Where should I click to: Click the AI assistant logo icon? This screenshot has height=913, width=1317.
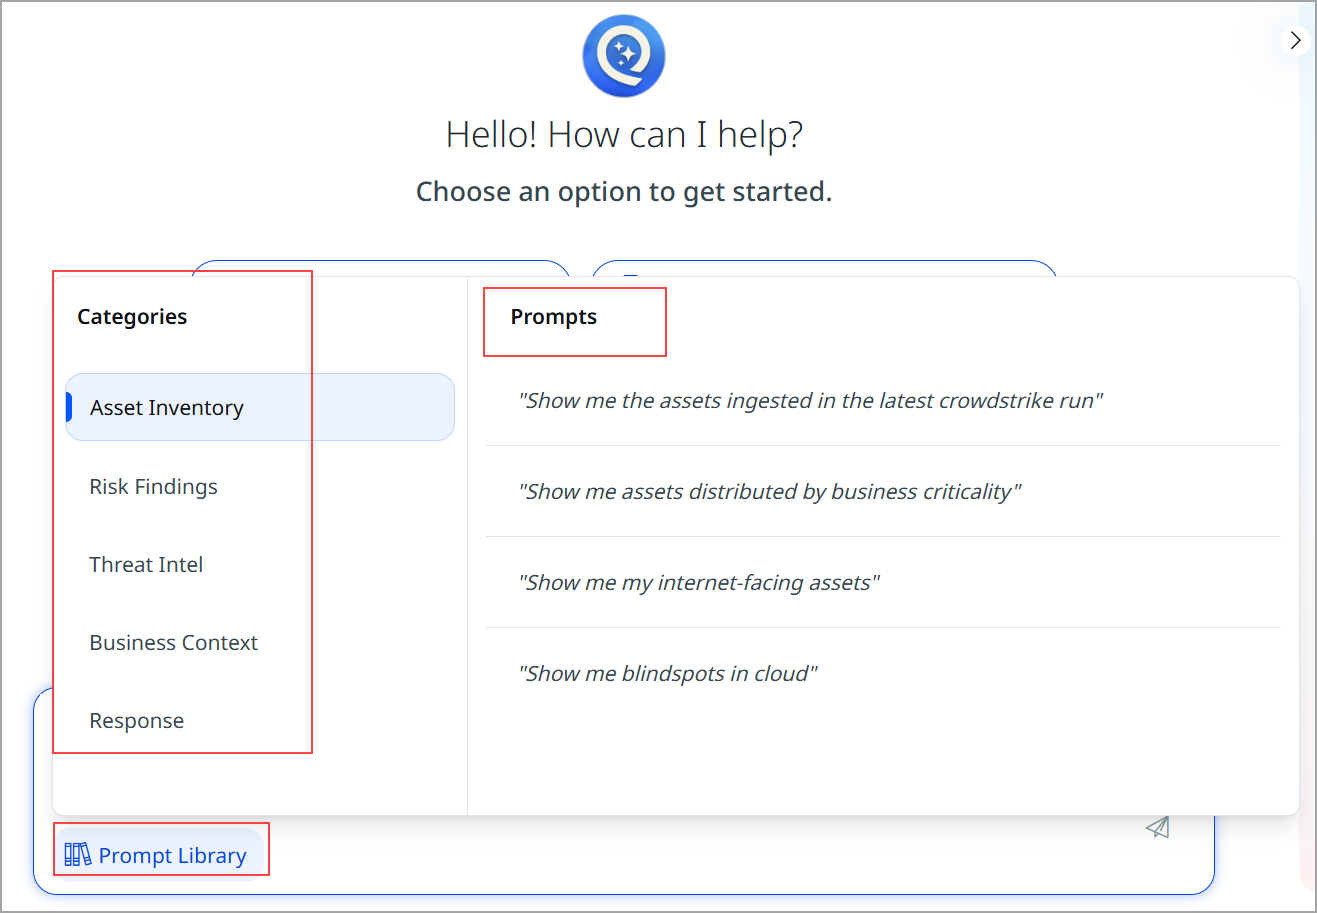coord(624,56)
